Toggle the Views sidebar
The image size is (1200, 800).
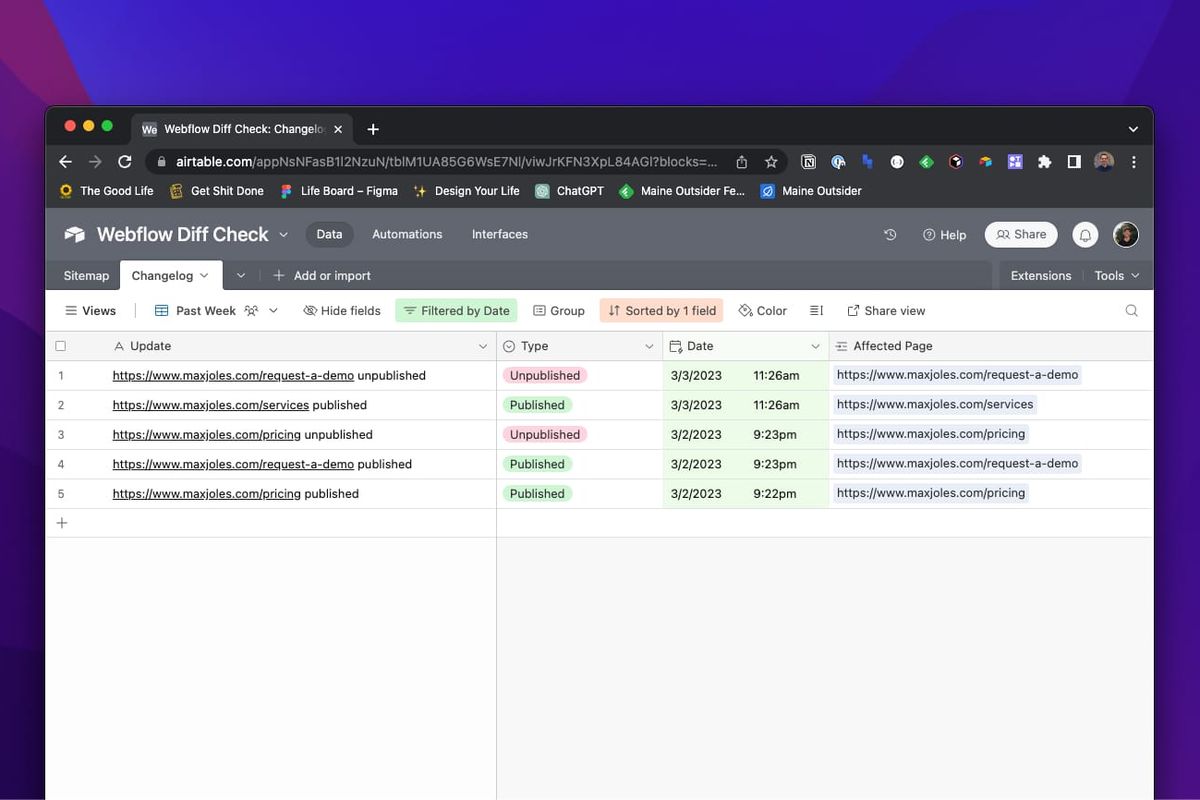click(90, 311)
